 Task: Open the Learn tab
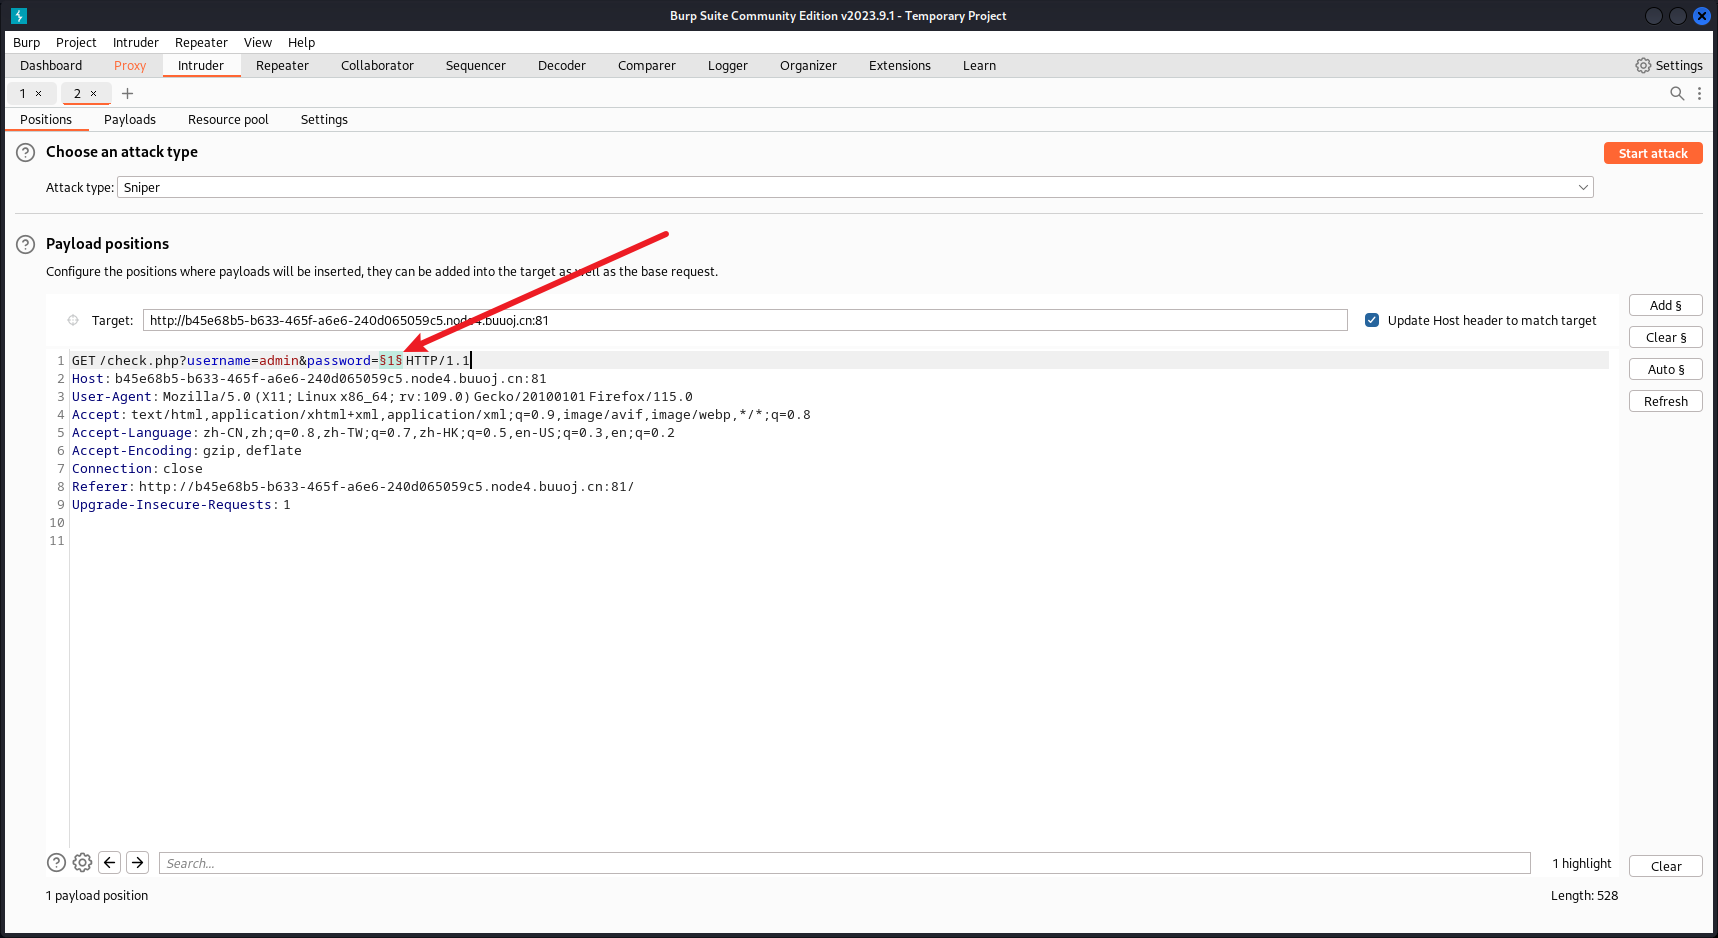[979, 65]
